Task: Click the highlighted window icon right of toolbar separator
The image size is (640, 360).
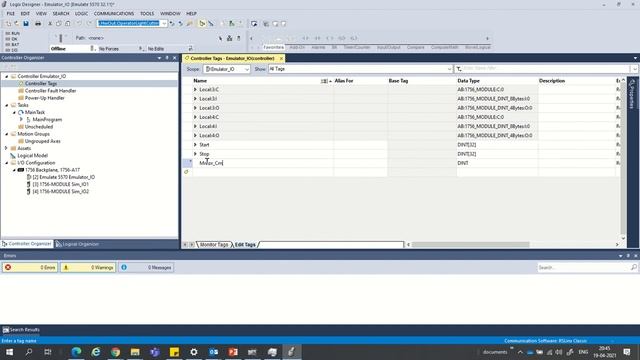Action: pos(254,24)
